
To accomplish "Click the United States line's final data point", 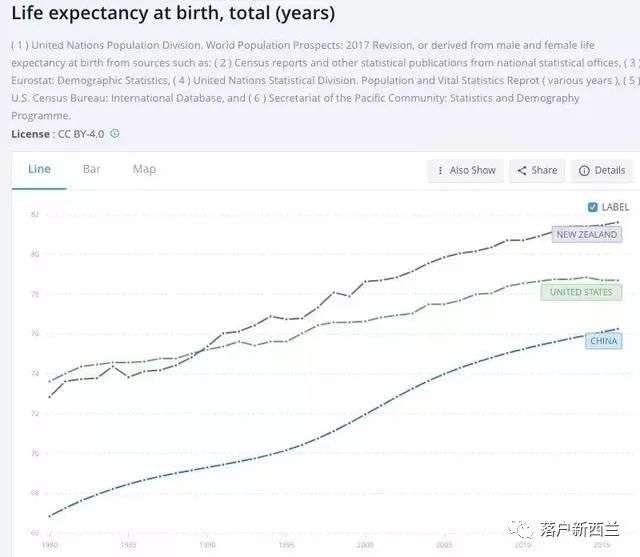I will coord(618,280).
